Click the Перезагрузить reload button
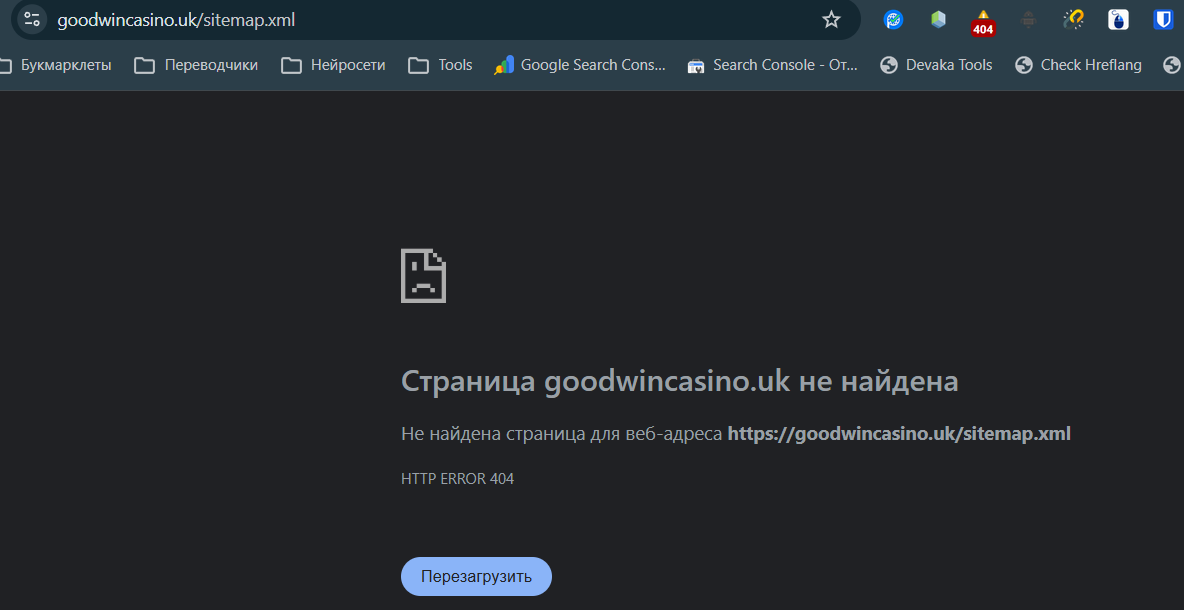The image size is (1184, 610). (x=476, y=577)
